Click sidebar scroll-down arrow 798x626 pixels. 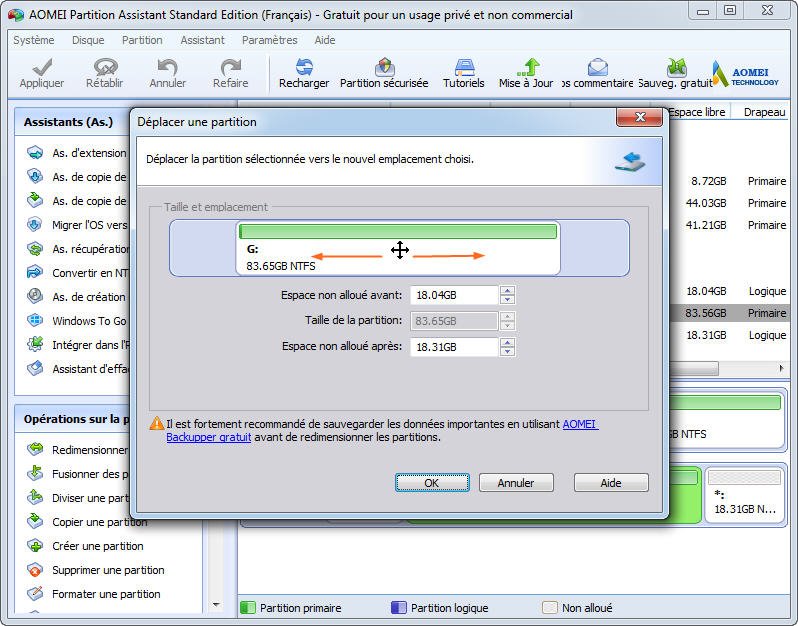(216, 605)
